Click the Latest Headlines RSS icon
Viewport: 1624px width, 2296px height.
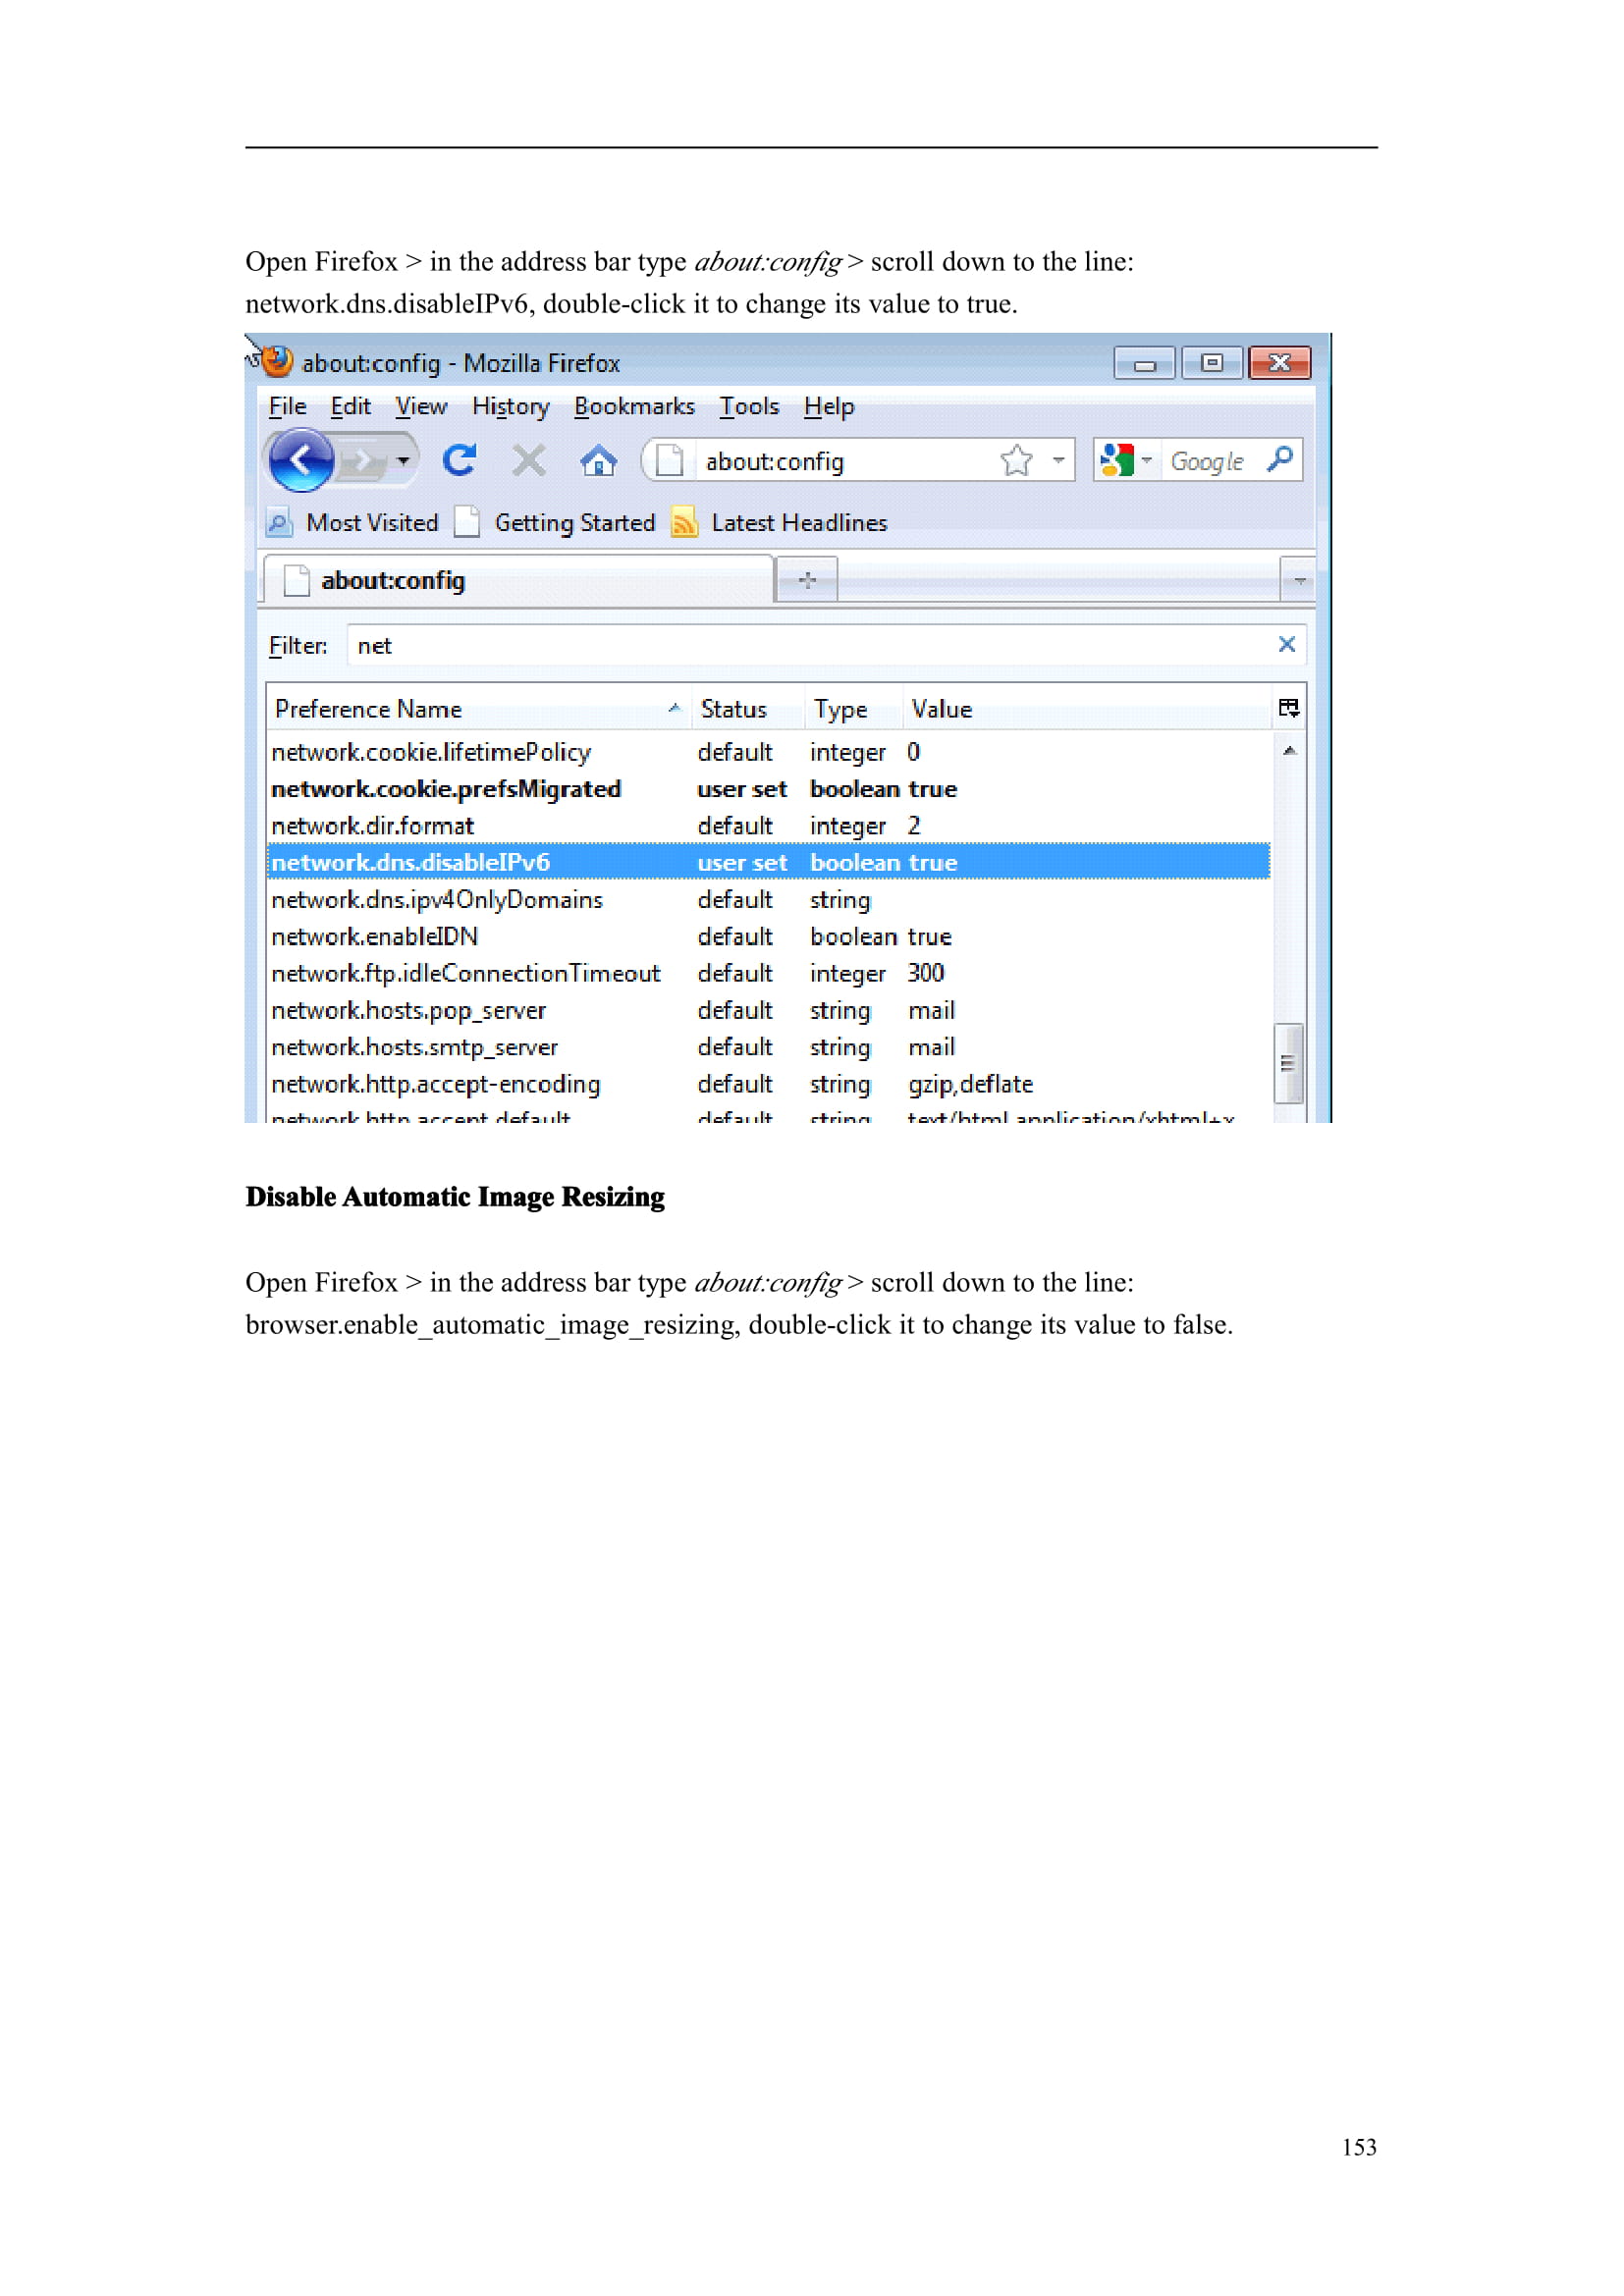point(684,522)
